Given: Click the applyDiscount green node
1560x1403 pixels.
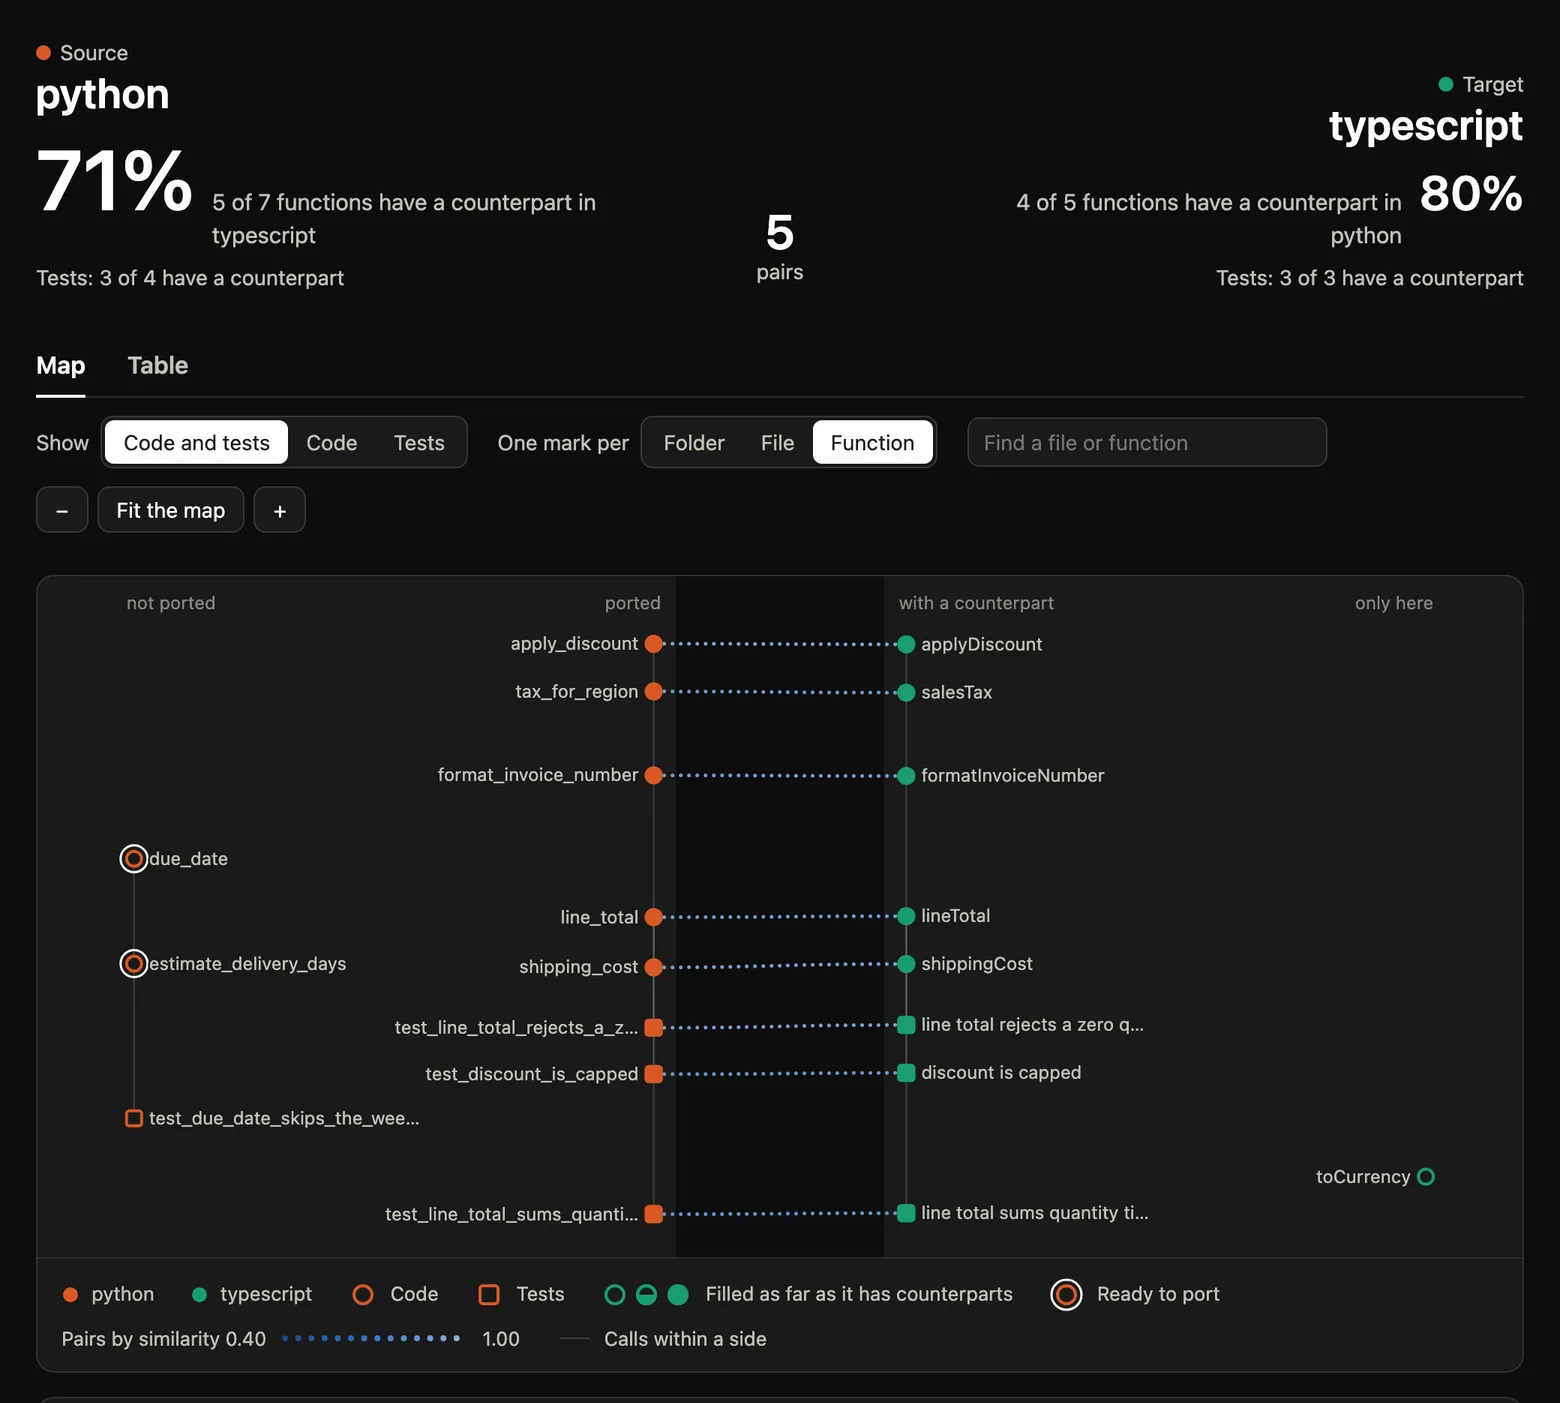Looking at the screenshot, I should tap(906, 644).
